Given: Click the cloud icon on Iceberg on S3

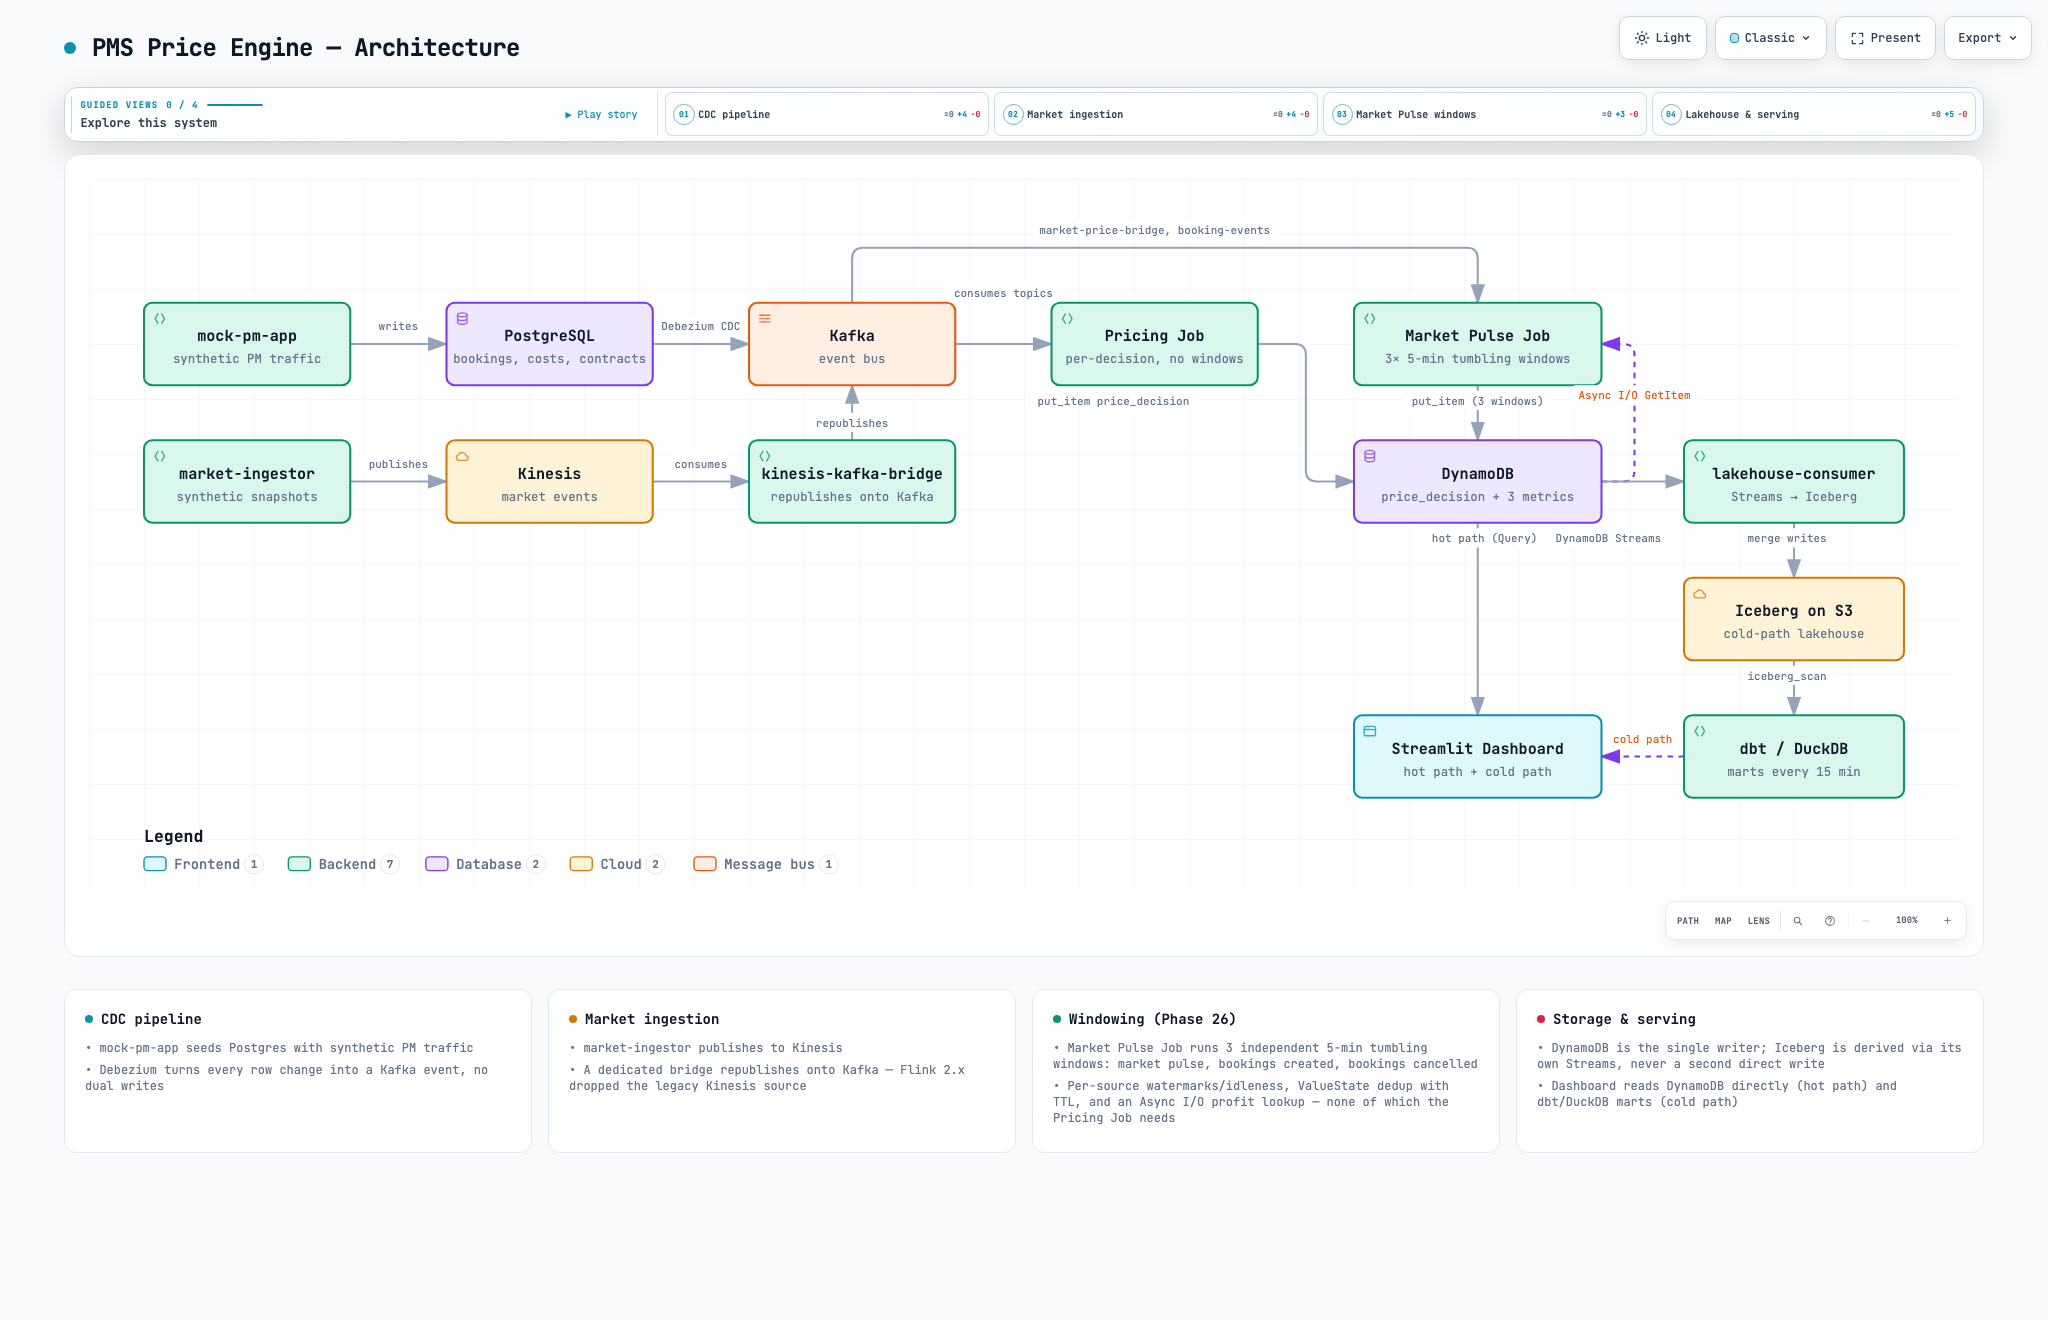Looking at the screenshot, I should (x=1700, y=594).
